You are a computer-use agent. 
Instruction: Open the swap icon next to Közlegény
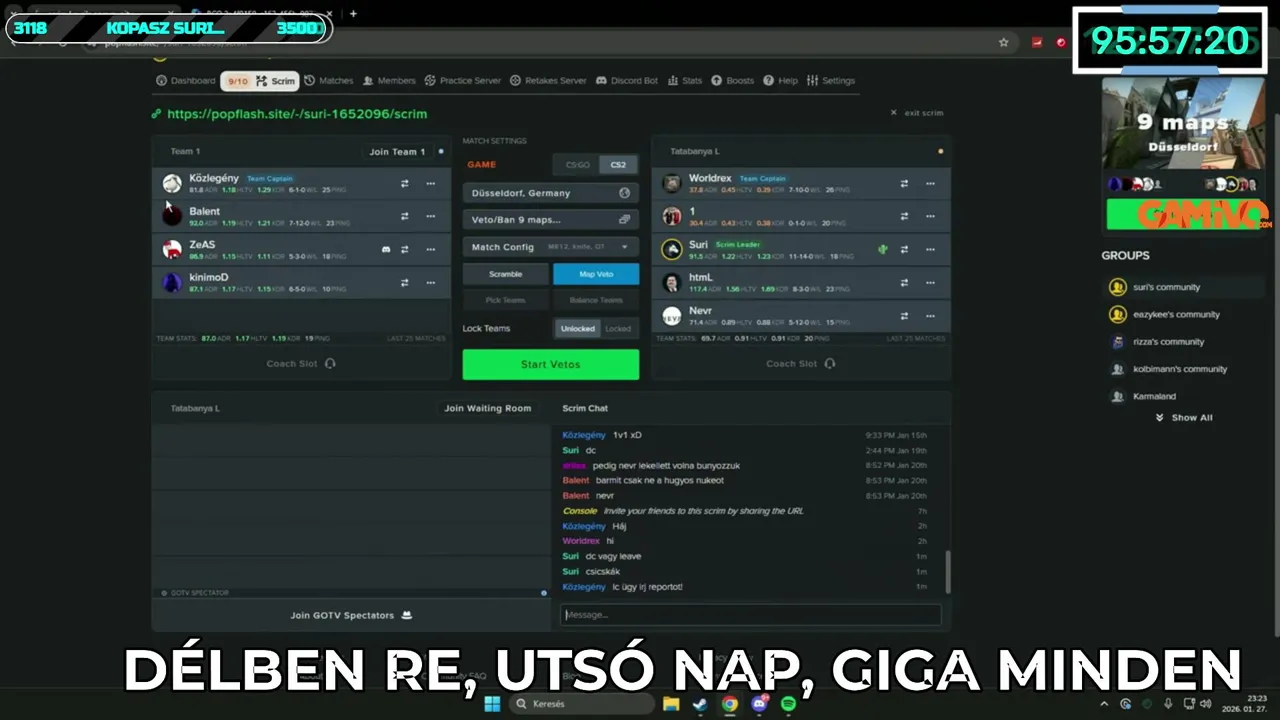(x=405, y=184)
